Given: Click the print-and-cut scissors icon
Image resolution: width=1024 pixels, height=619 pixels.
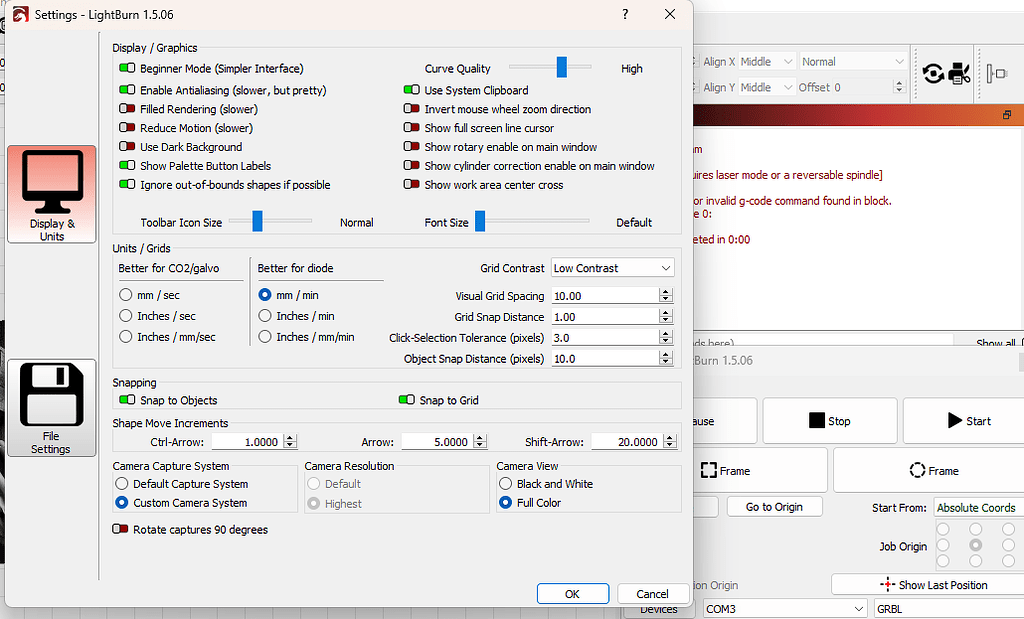Looking at the screenshot, I should pos(959,72).
